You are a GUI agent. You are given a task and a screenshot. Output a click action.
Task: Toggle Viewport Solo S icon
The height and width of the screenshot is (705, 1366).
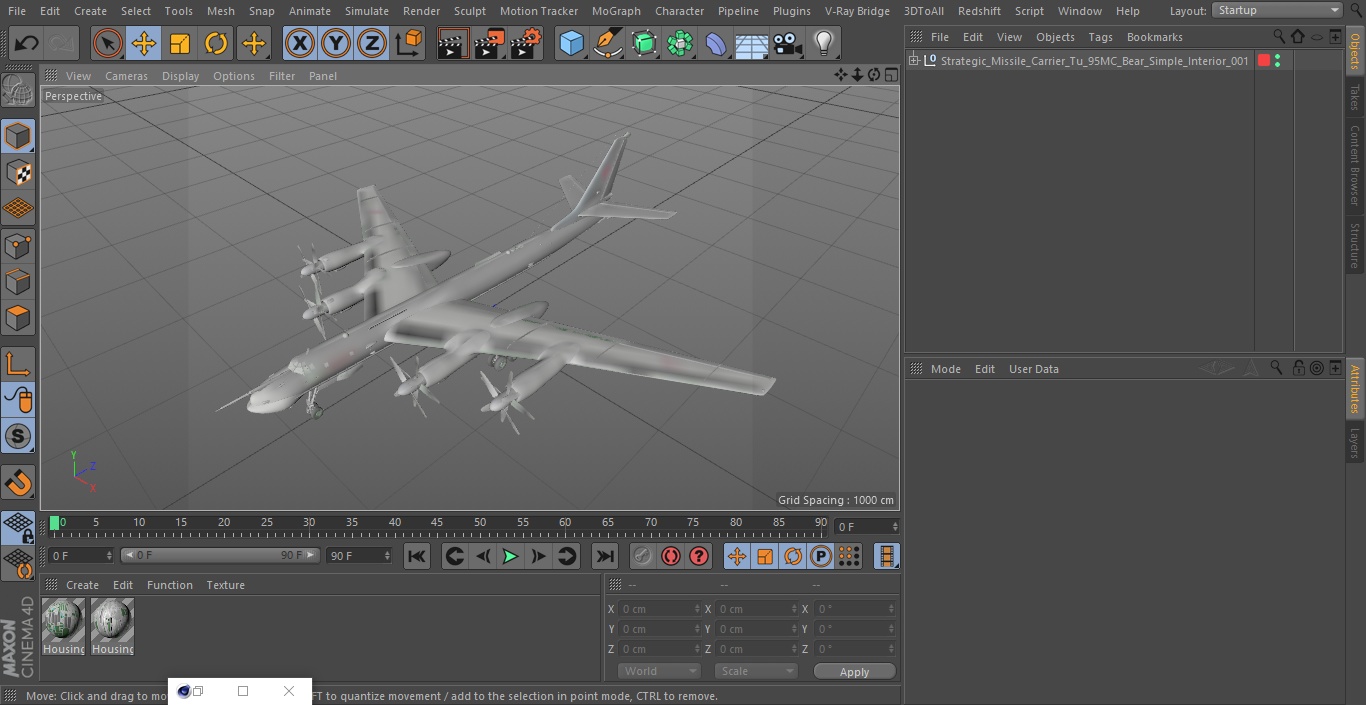point(18,436)
